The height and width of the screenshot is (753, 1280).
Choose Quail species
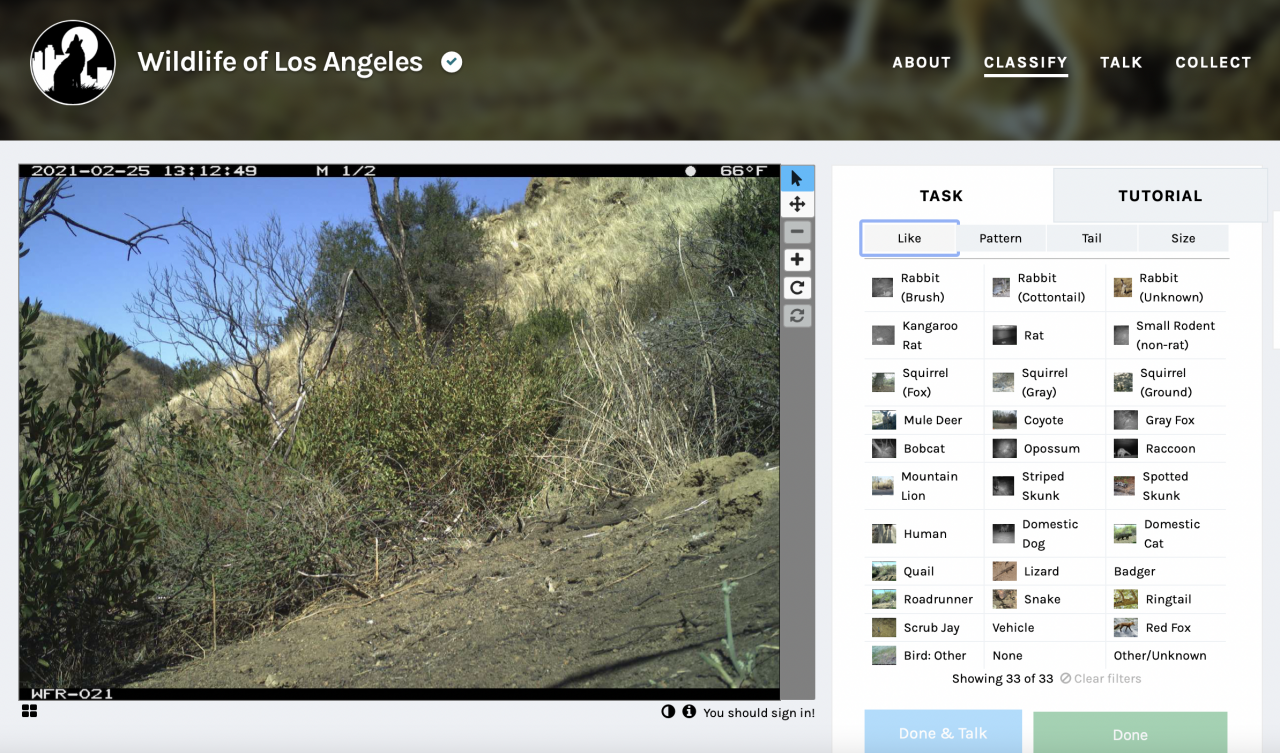point(923,571)
